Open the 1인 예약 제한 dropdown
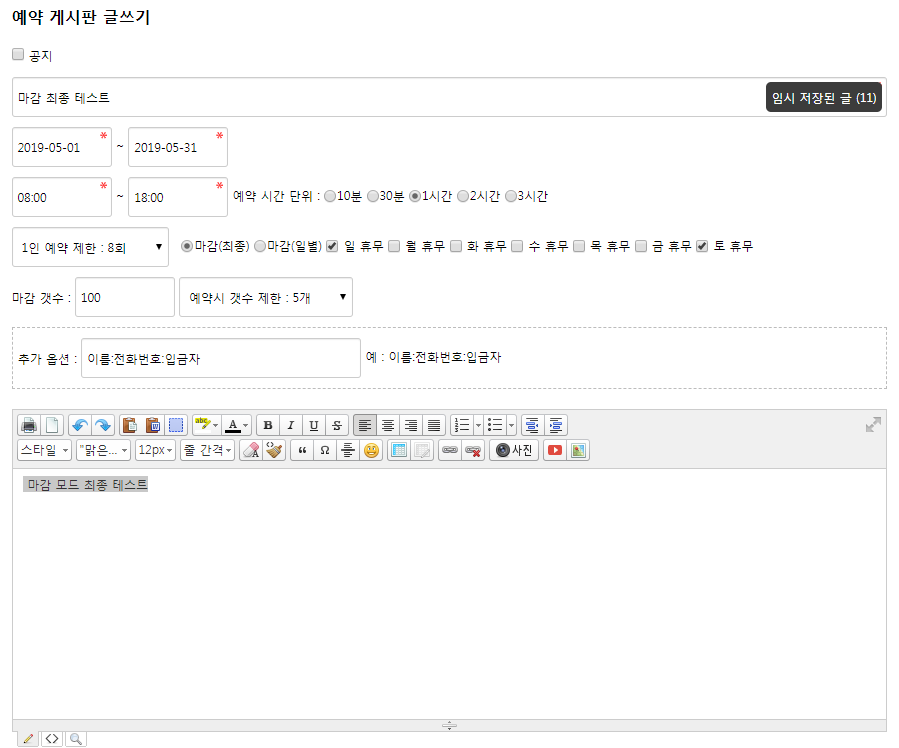 coord(92,247)
